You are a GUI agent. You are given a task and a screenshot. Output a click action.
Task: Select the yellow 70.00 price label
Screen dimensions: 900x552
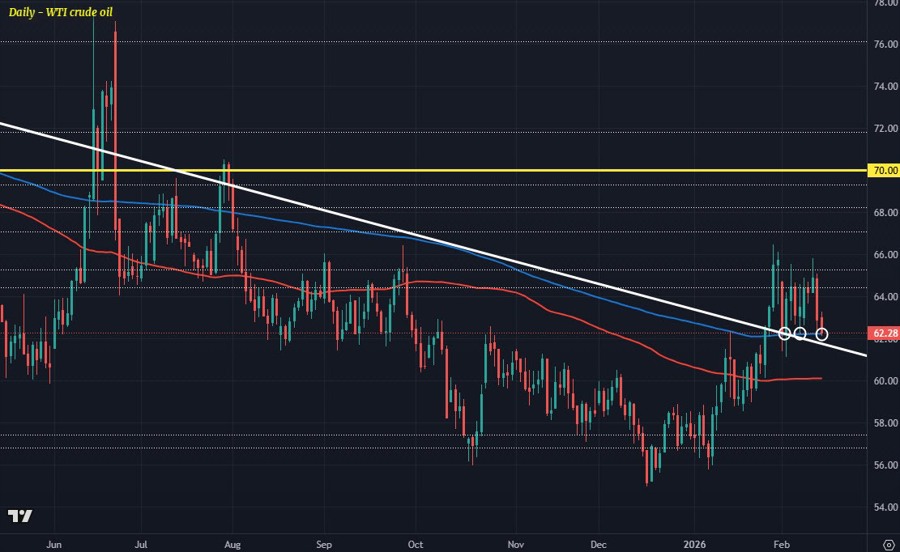click(x=882, y=171)
